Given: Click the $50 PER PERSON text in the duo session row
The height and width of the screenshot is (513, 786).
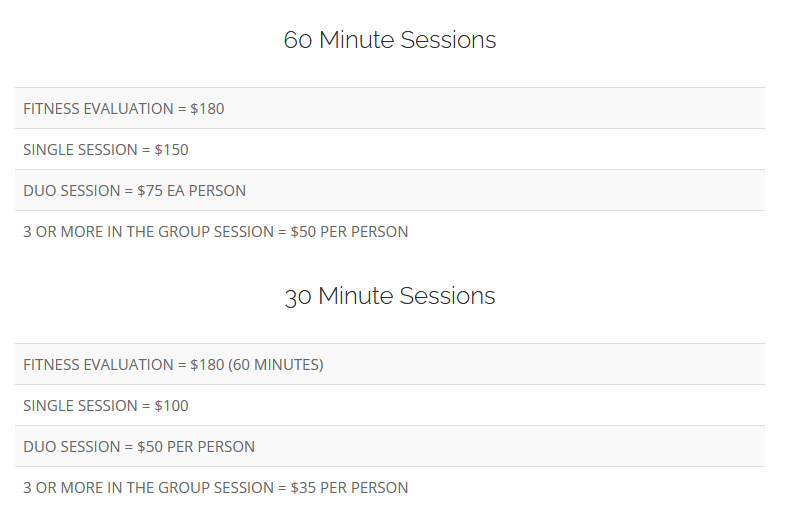Looking at the screenshot, I should pyautogui.click(x=196, y=447).
